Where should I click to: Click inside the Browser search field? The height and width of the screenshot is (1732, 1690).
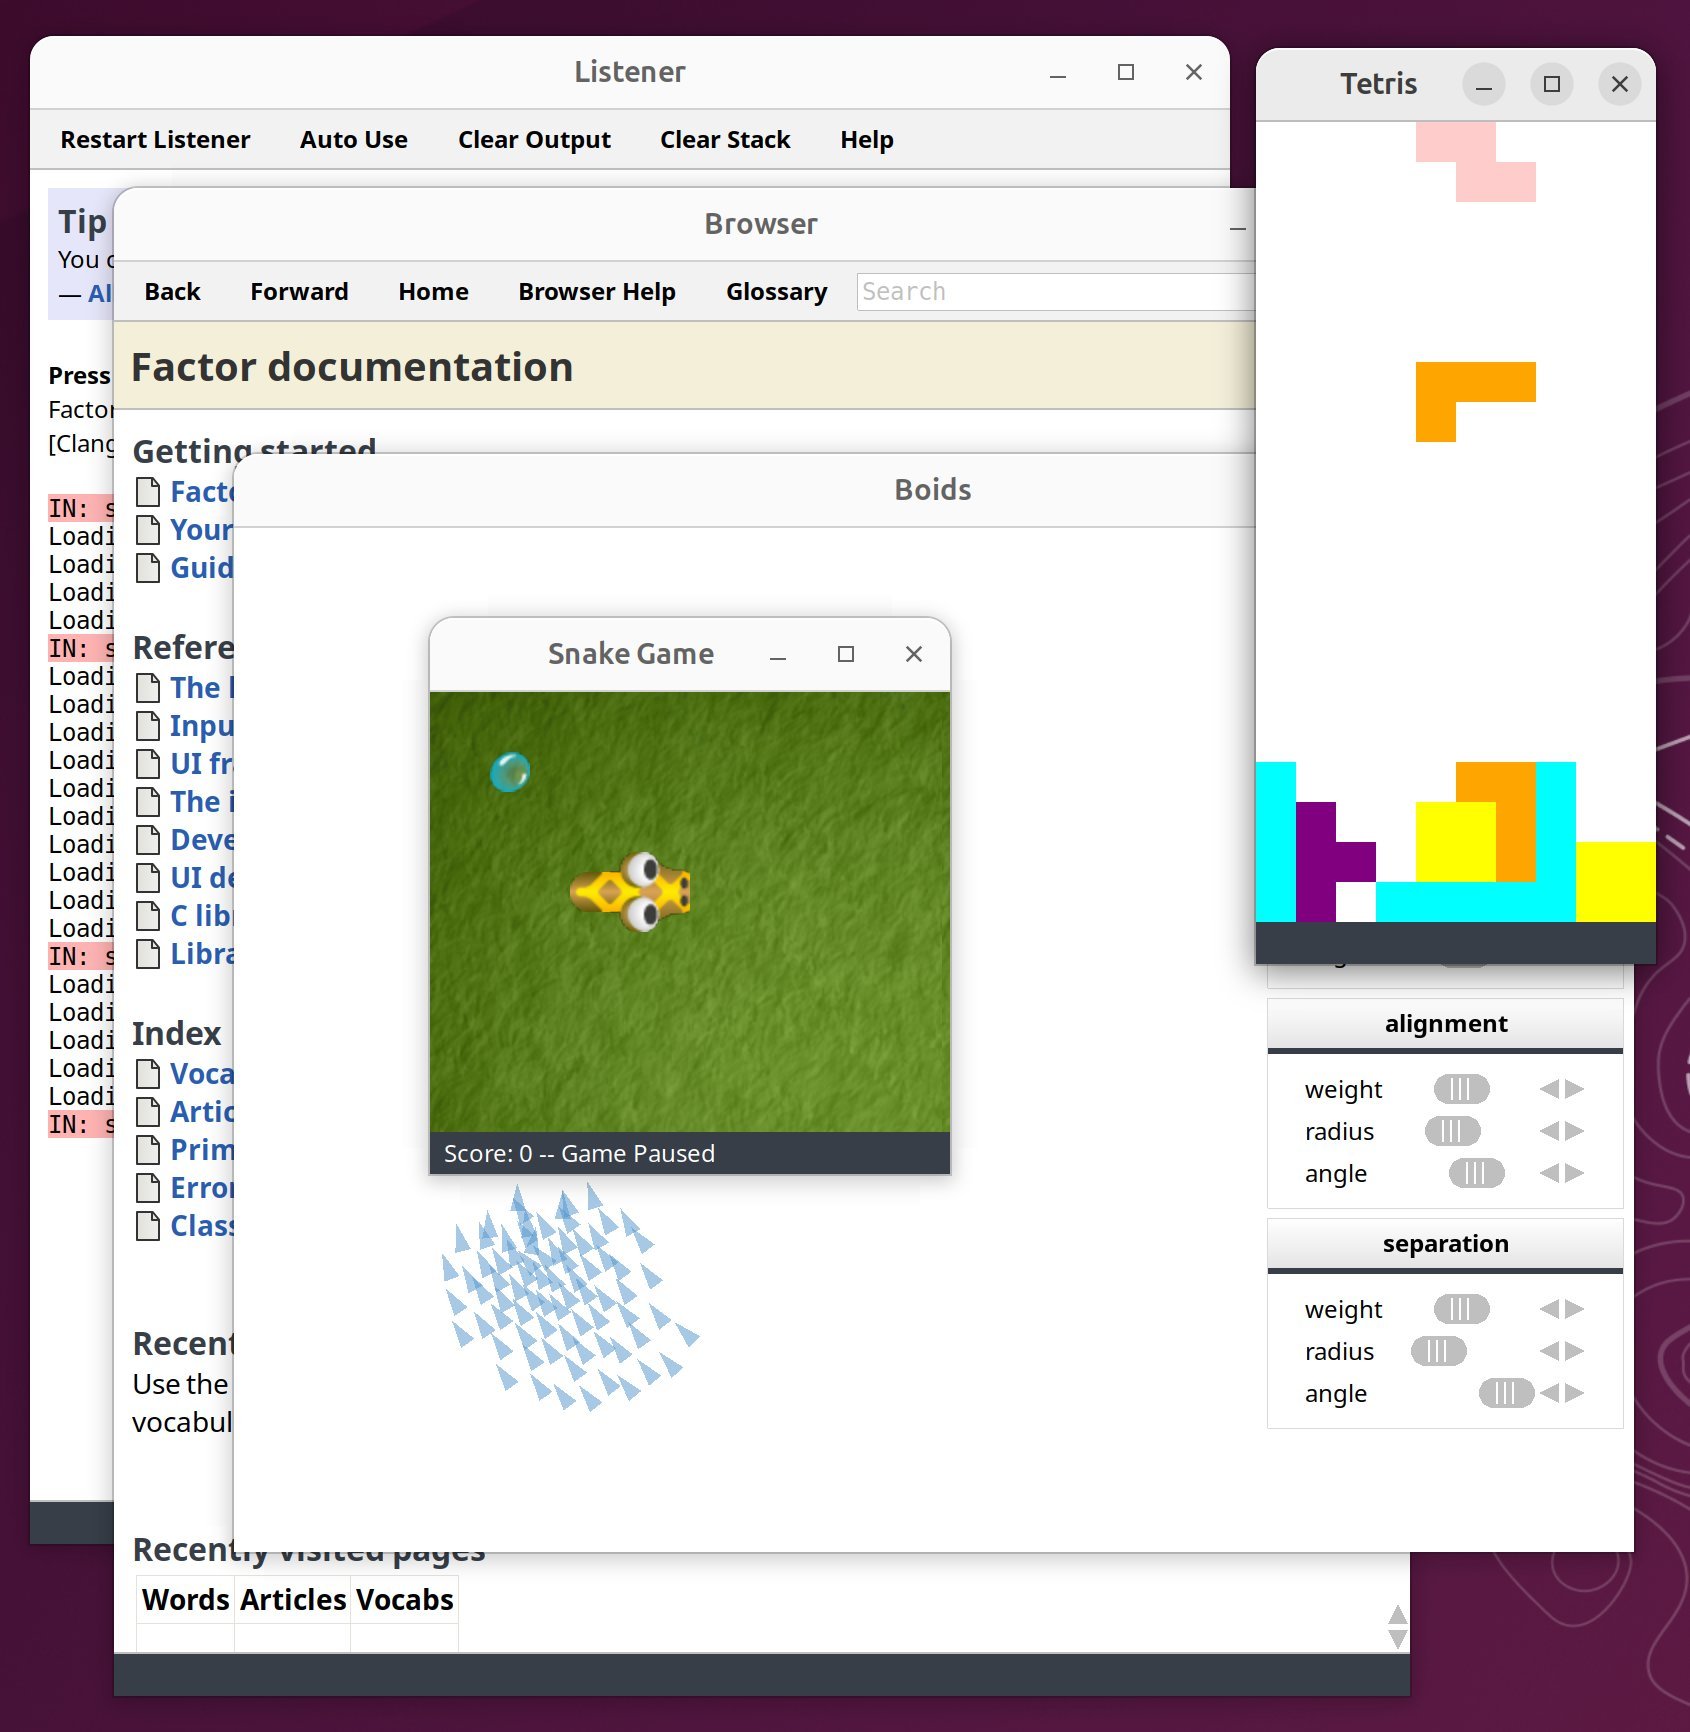(x=1050, y=291)
